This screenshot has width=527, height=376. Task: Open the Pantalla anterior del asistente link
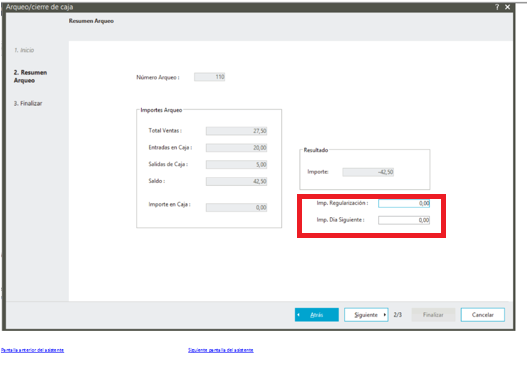click(32, 350)
